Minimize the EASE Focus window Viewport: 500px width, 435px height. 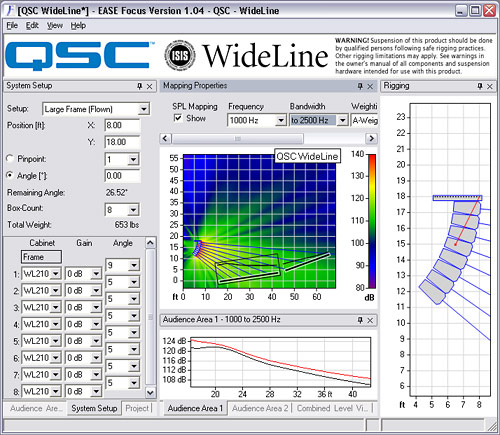(461, 10)
